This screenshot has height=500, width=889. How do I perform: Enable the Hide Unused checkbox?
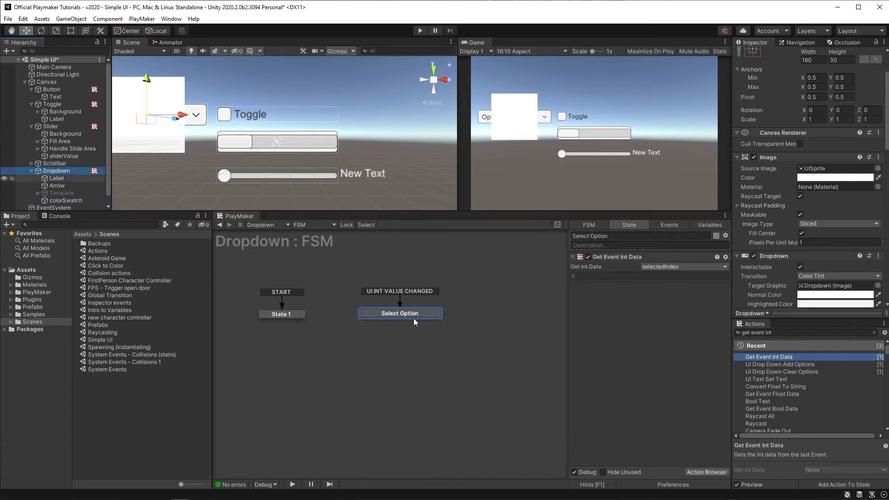(603, 472)
